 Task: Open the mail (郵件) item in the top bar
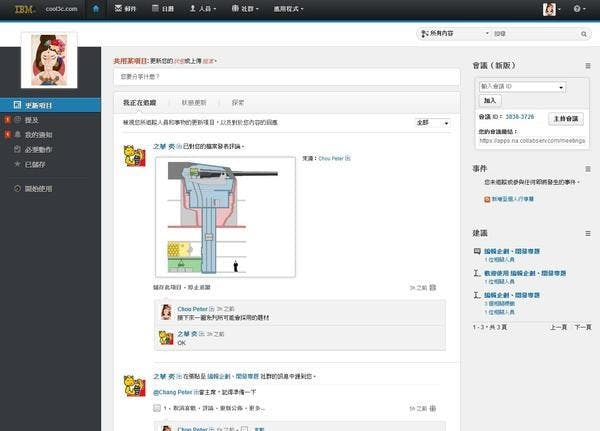click(126, 8)
